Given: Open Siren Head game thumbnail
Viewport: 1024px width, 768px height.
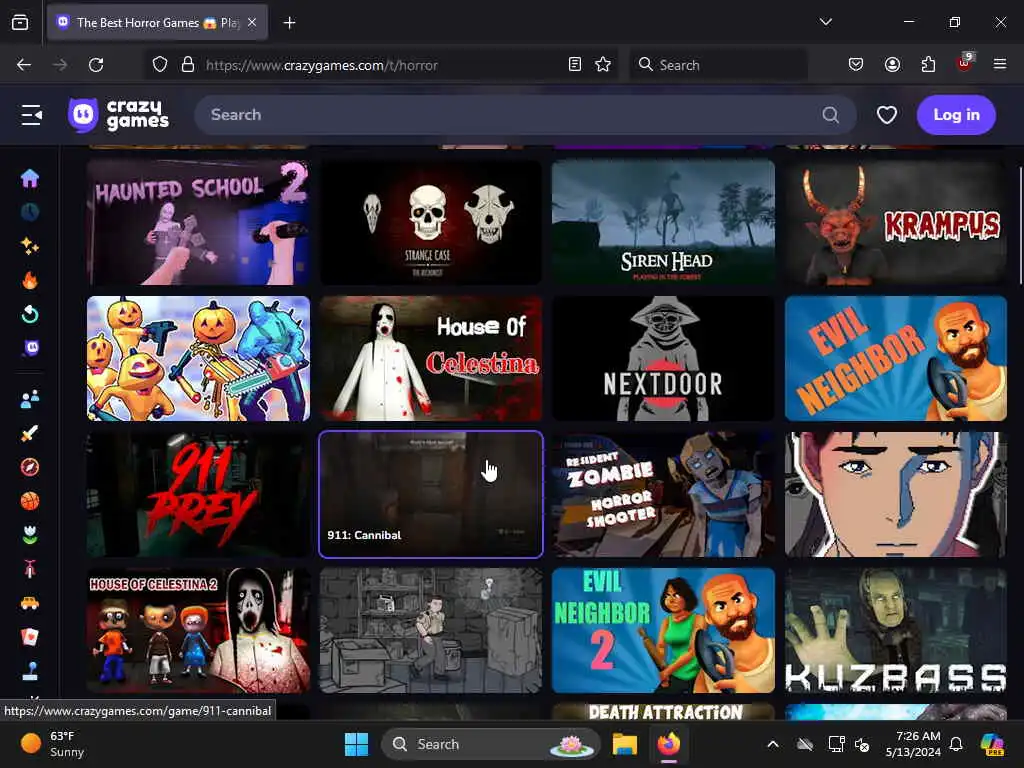Looking at the screenshot, I should (664, 222).
